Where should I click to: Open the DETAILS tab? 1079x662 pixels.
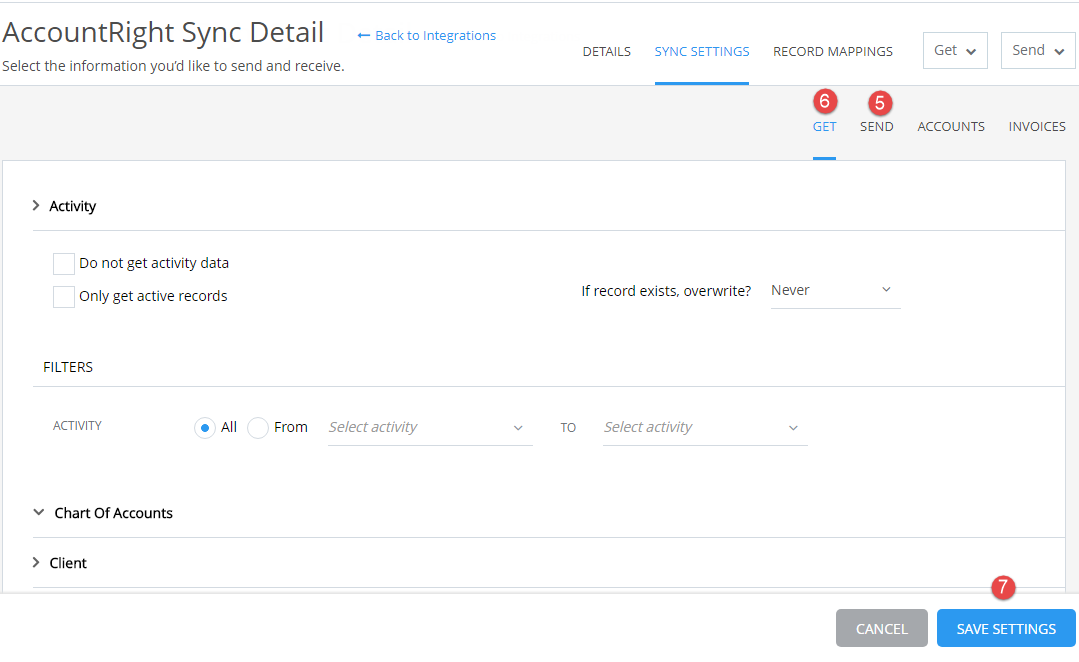coord(606,52)
